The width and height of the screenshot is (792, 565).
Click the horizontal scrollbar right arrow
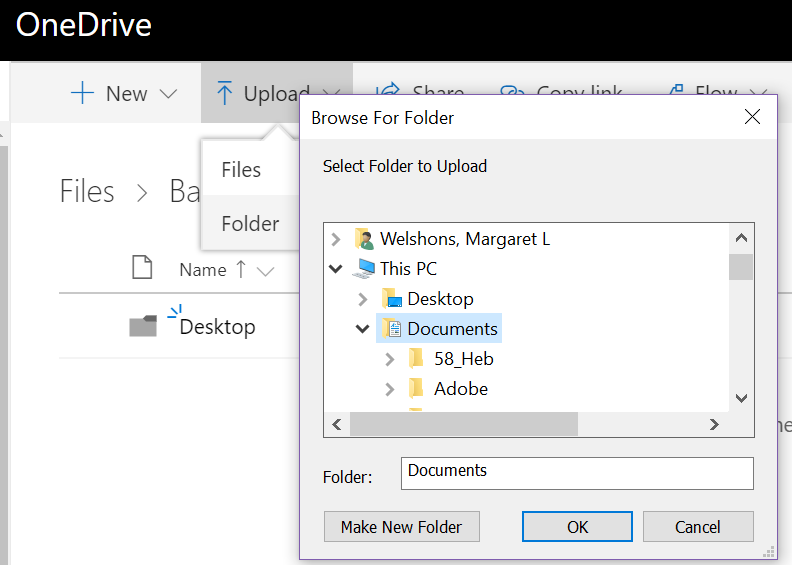[714, 425]
